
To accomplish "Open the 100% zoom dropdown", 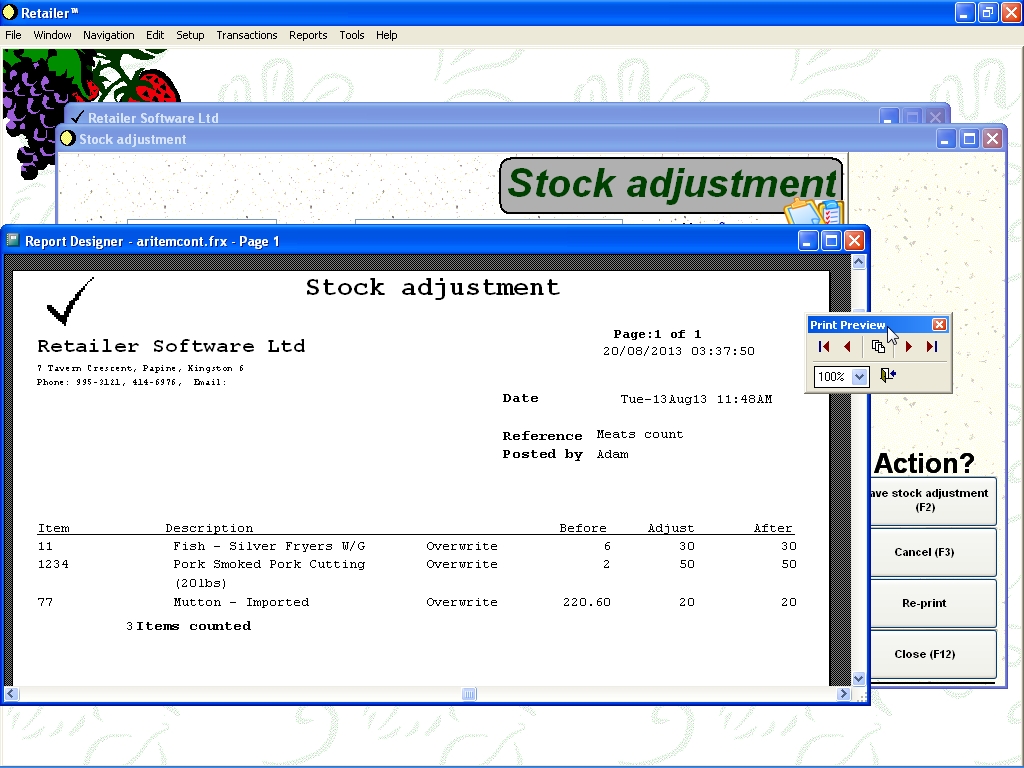I will coord(859,377).
